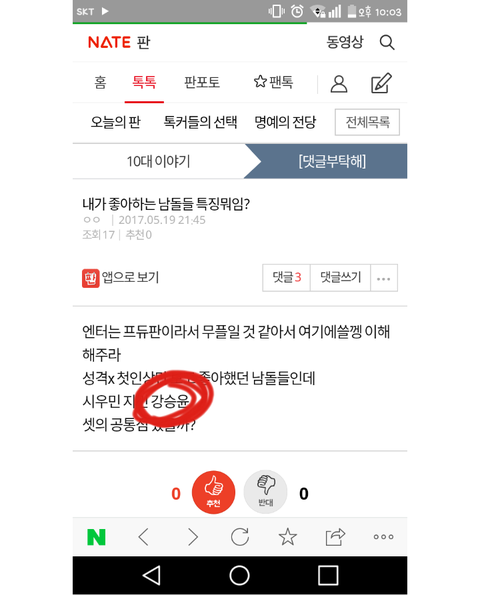
Task: Bookmark page with browser star icon
Action: (x=288, y=537)
